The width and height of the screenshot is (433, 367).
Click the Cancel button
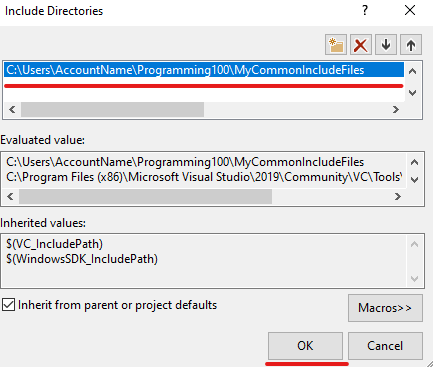click(385, 346)
